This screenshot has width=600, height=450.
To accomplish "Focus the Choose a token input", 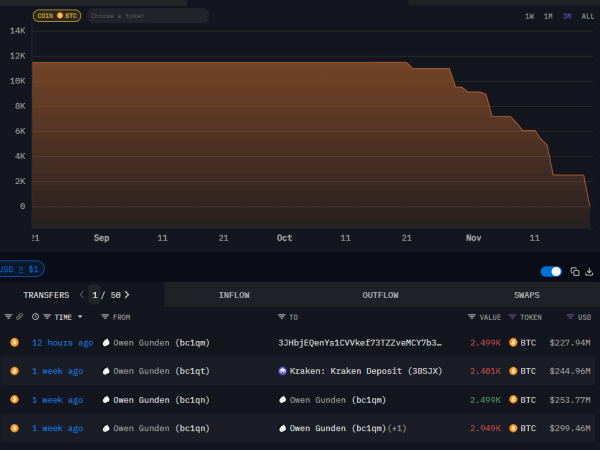I will 148,16.
